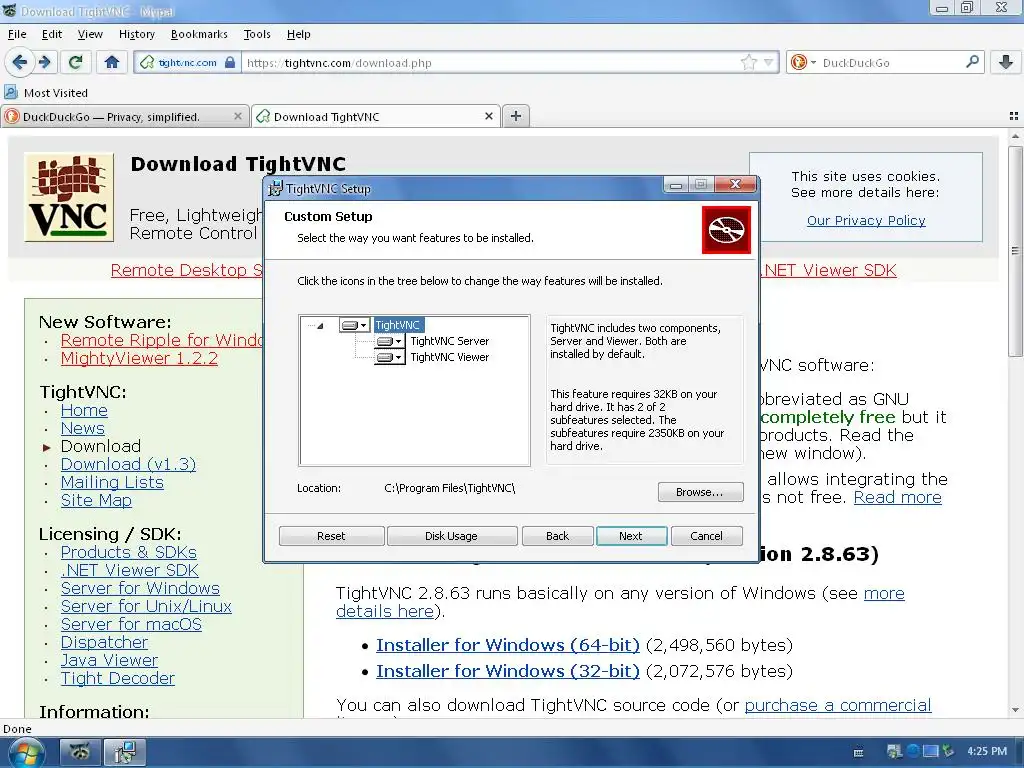Open the .NET Viewer SDK top link
This screenshot has width=1024, height=768.
point(830,270)
